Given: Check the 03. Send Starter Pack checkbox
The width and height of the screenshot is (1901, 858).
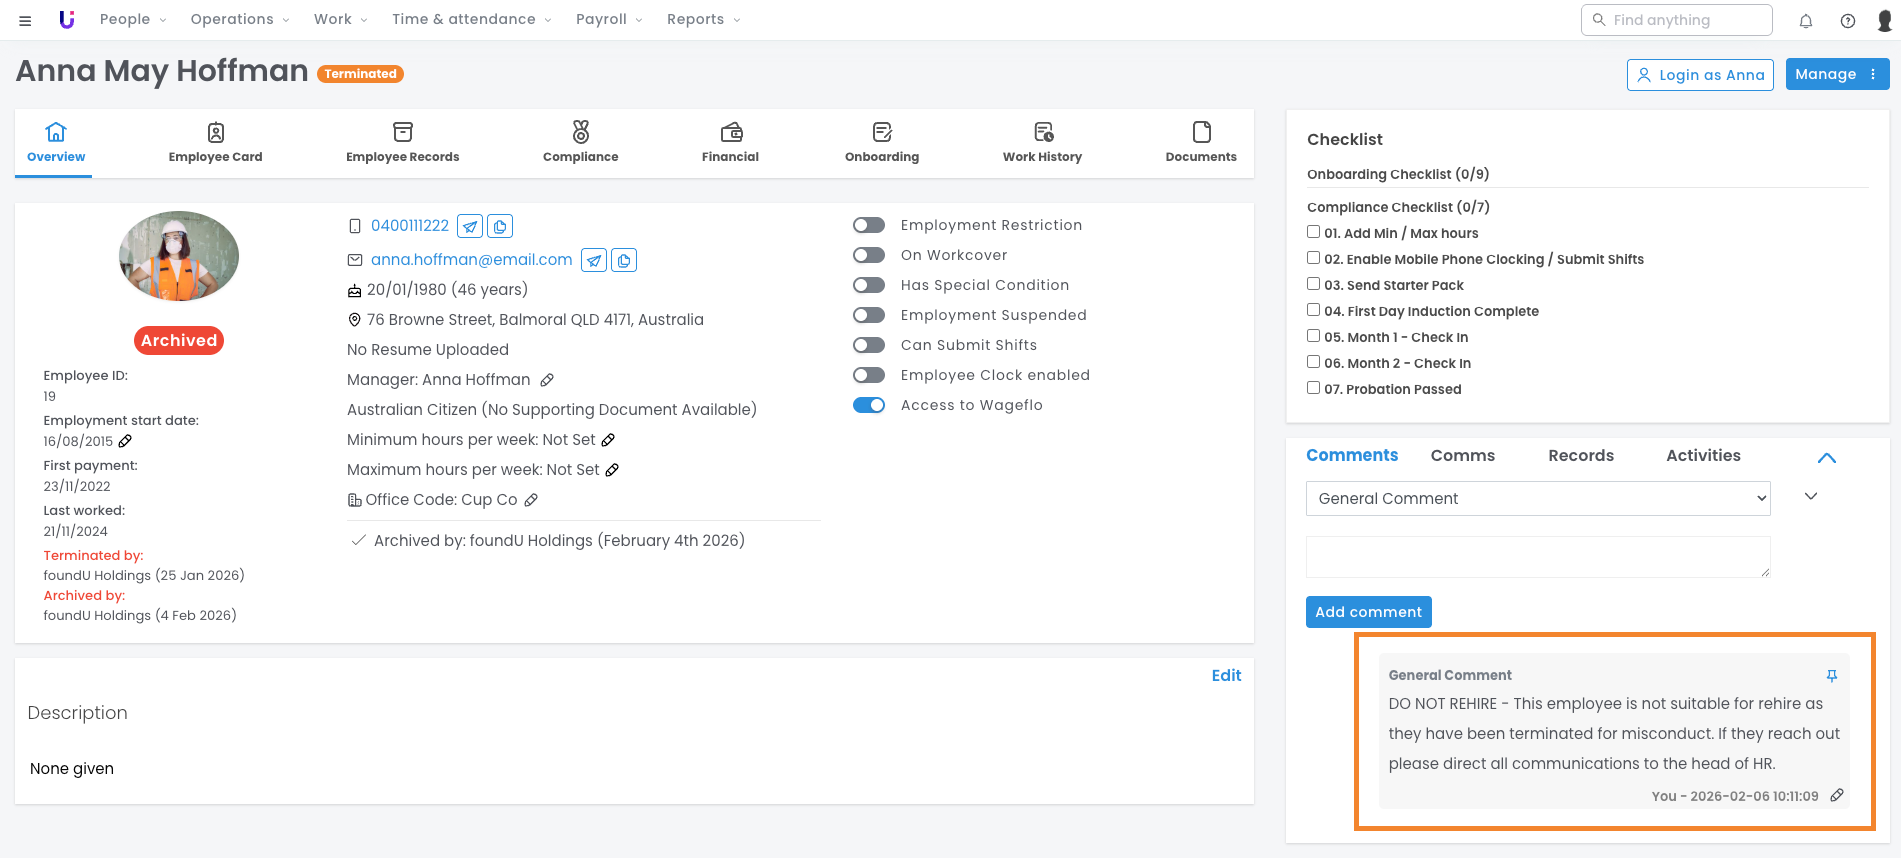Looking at the screenshot, I should click(1314, 284).
